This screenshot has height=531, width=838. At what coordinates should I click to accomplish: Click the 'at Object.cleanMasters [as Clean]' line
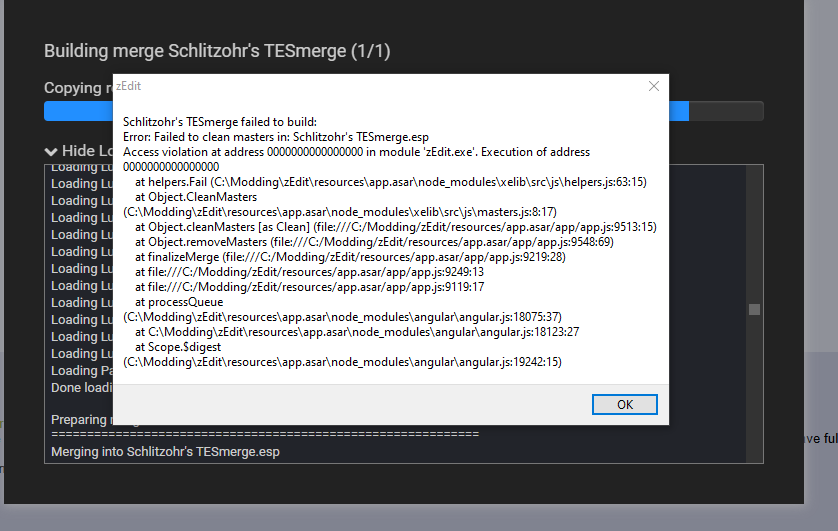[x=395, y=227]
